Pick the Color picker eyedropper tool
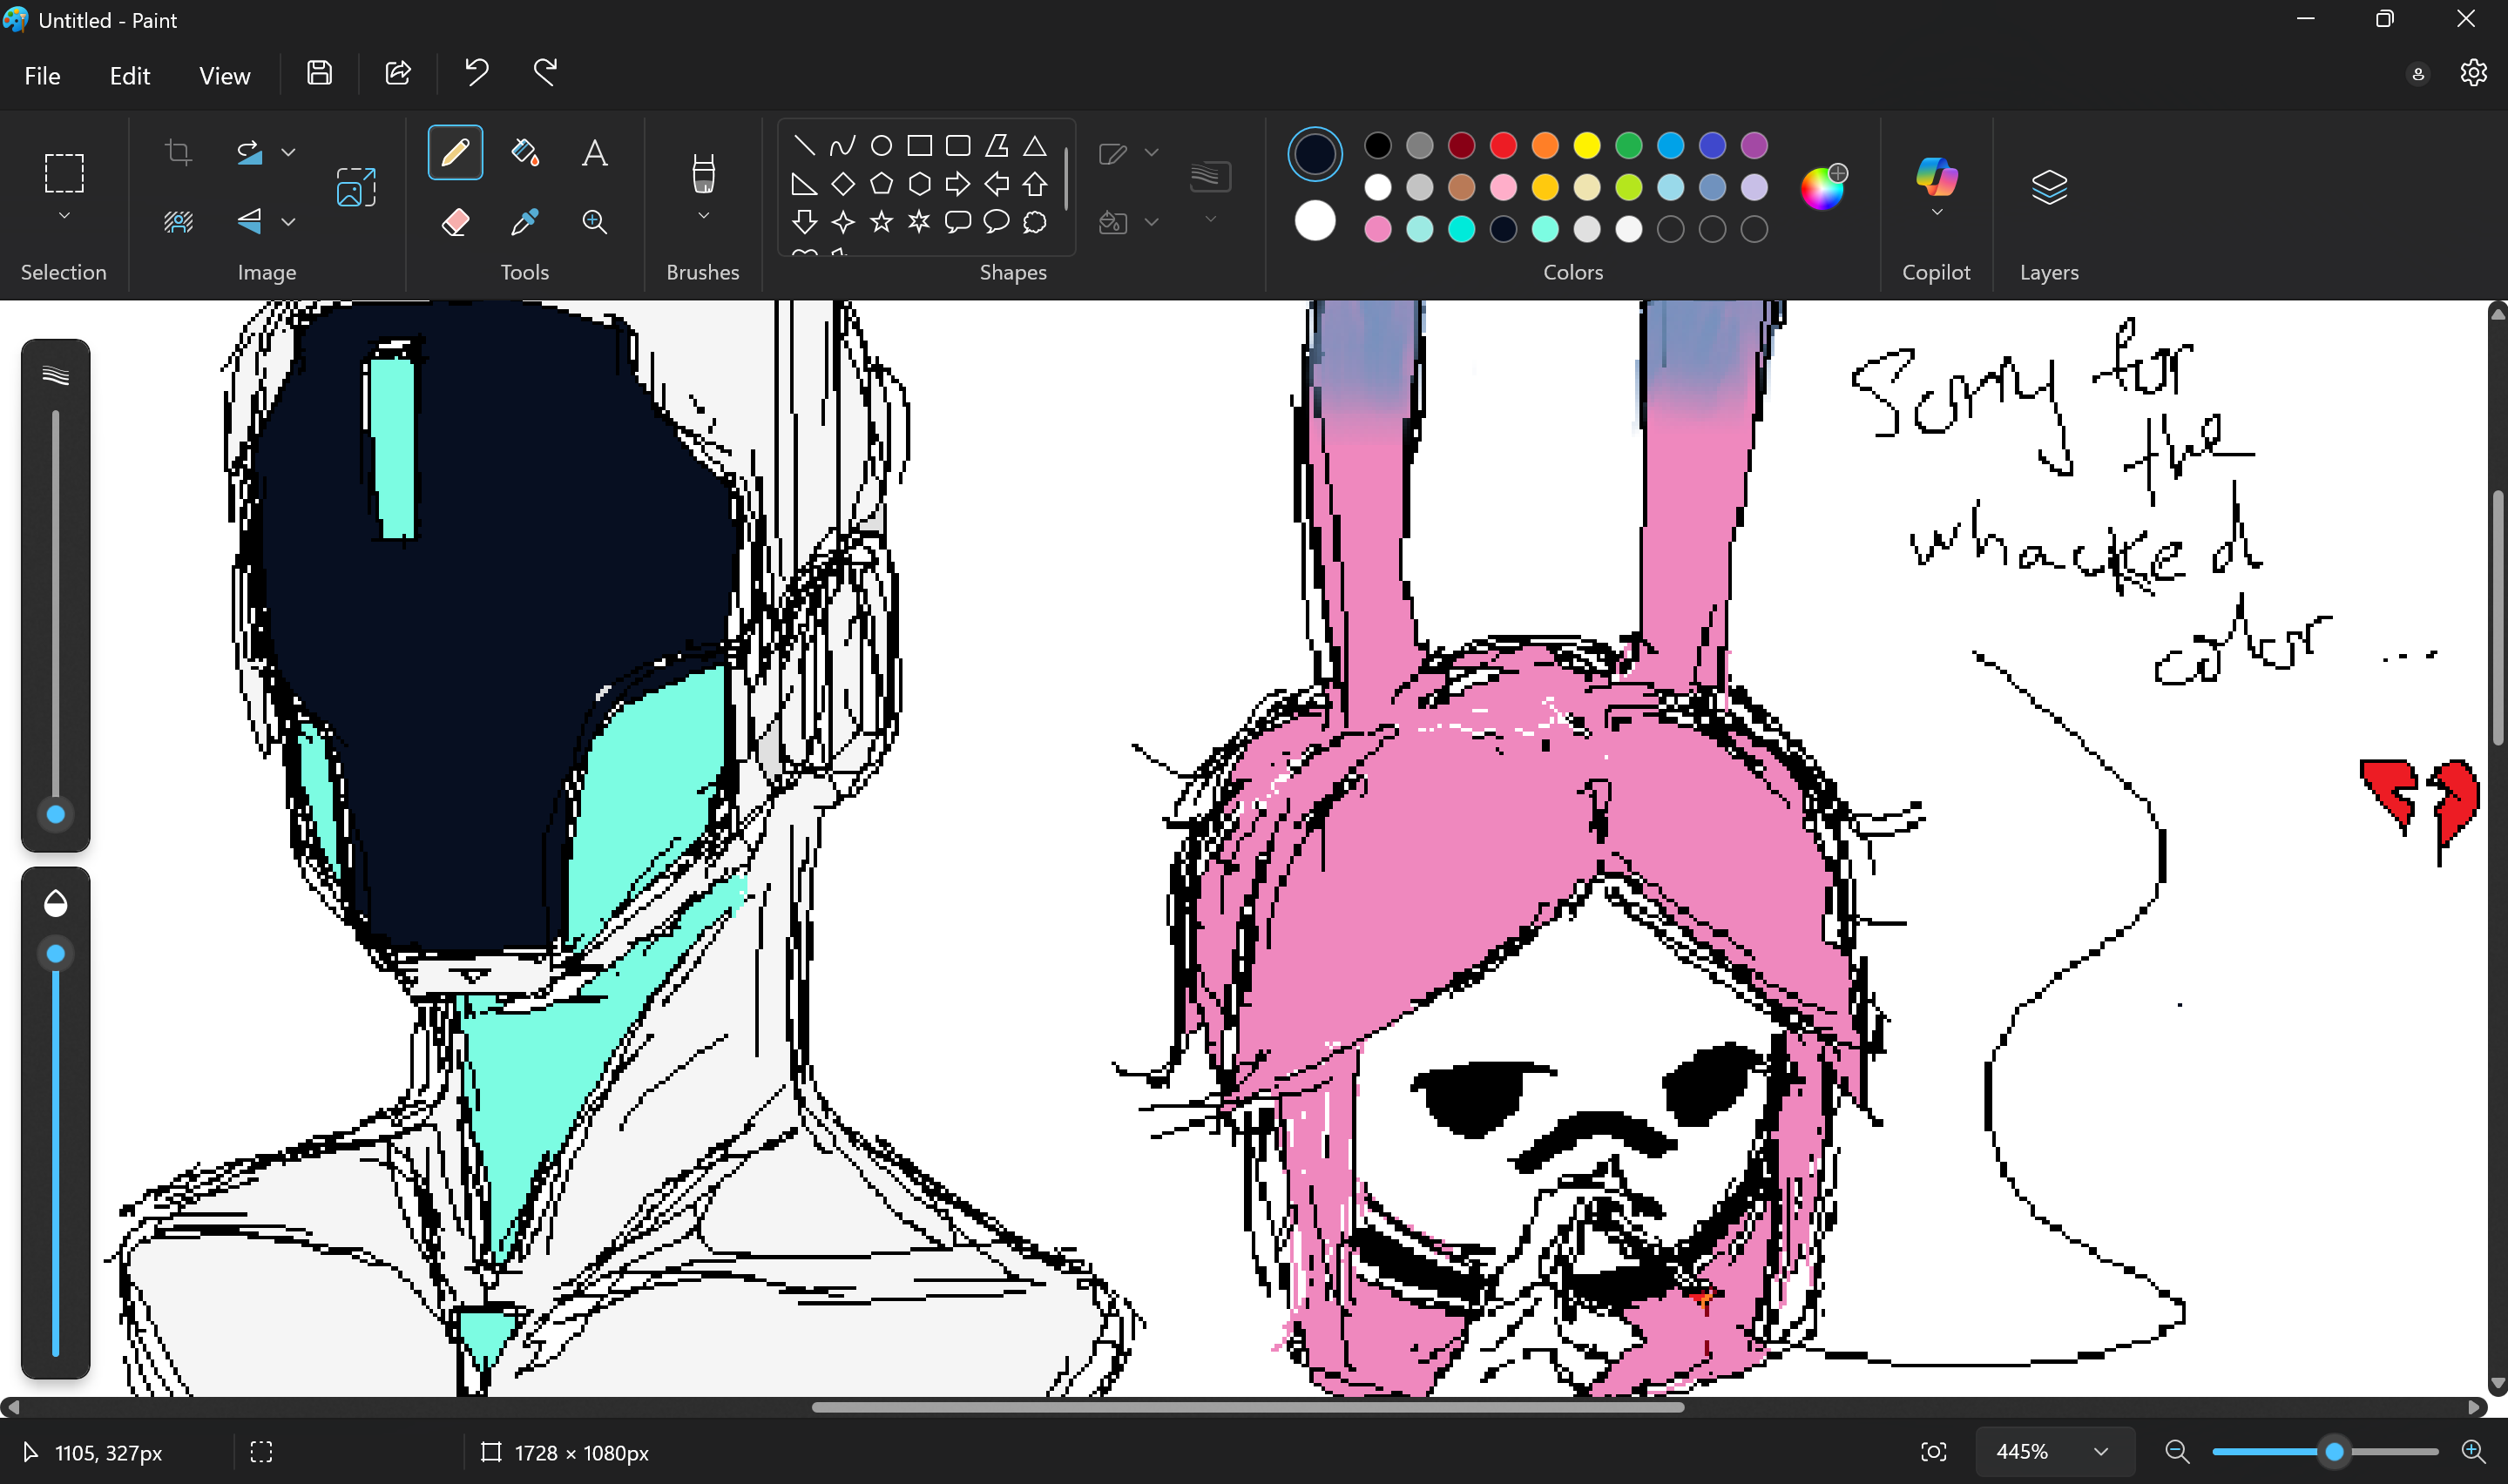2508x1484 pixels. pos(525,221)
